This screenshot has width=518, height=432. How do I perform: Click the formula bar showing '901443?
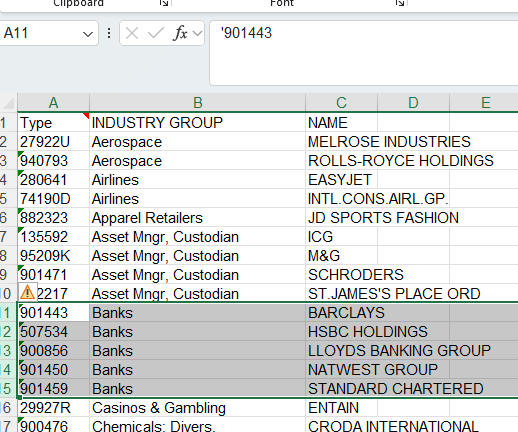[363, 53]
